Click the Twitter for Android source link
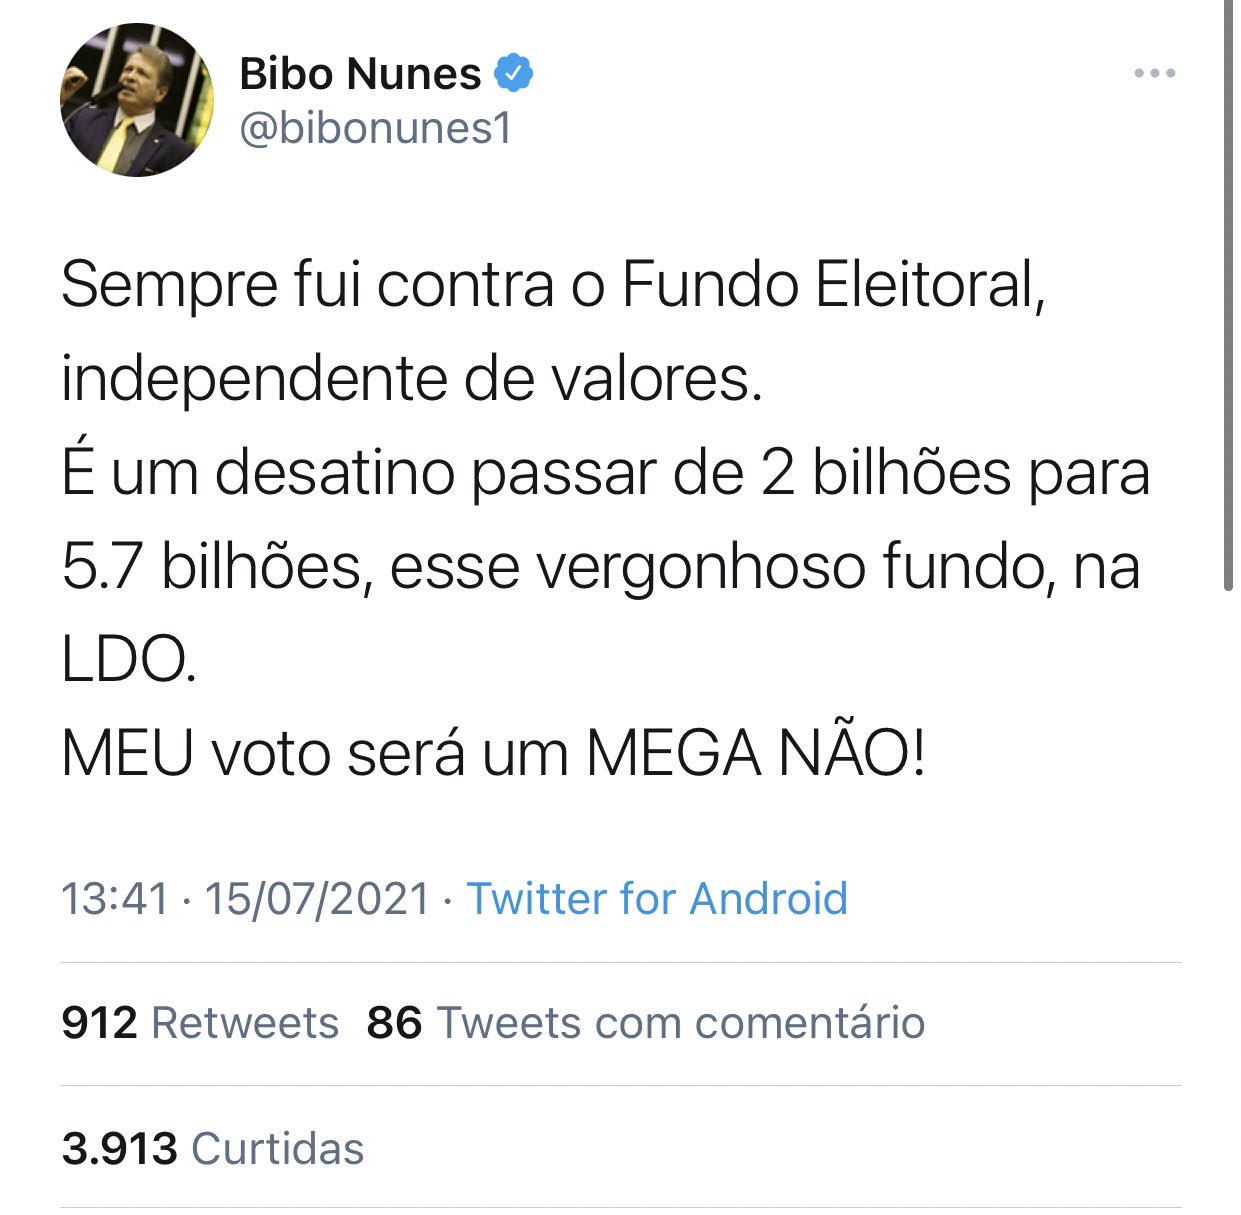This screenshot has height=1215, width=1241. [x=657, y=898]
